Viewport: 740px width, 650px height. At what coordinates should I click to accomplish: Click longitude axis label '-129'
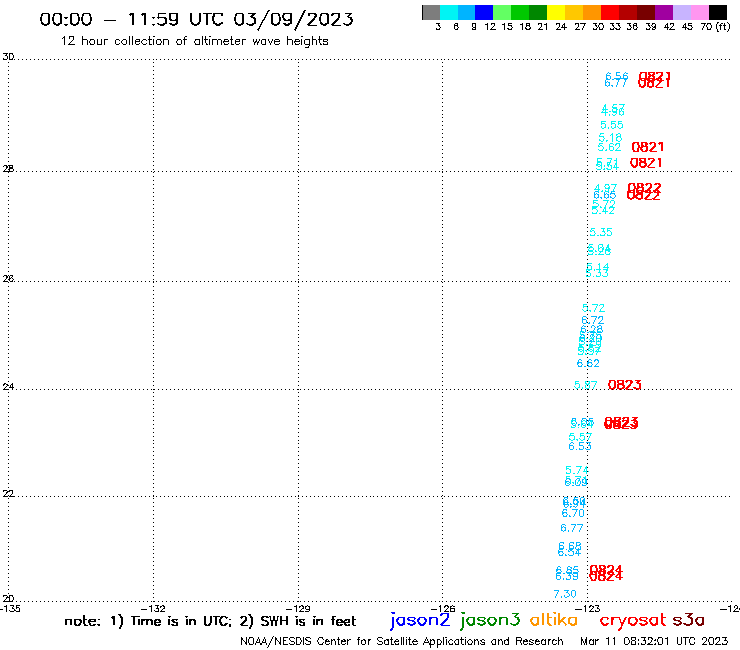298,608
